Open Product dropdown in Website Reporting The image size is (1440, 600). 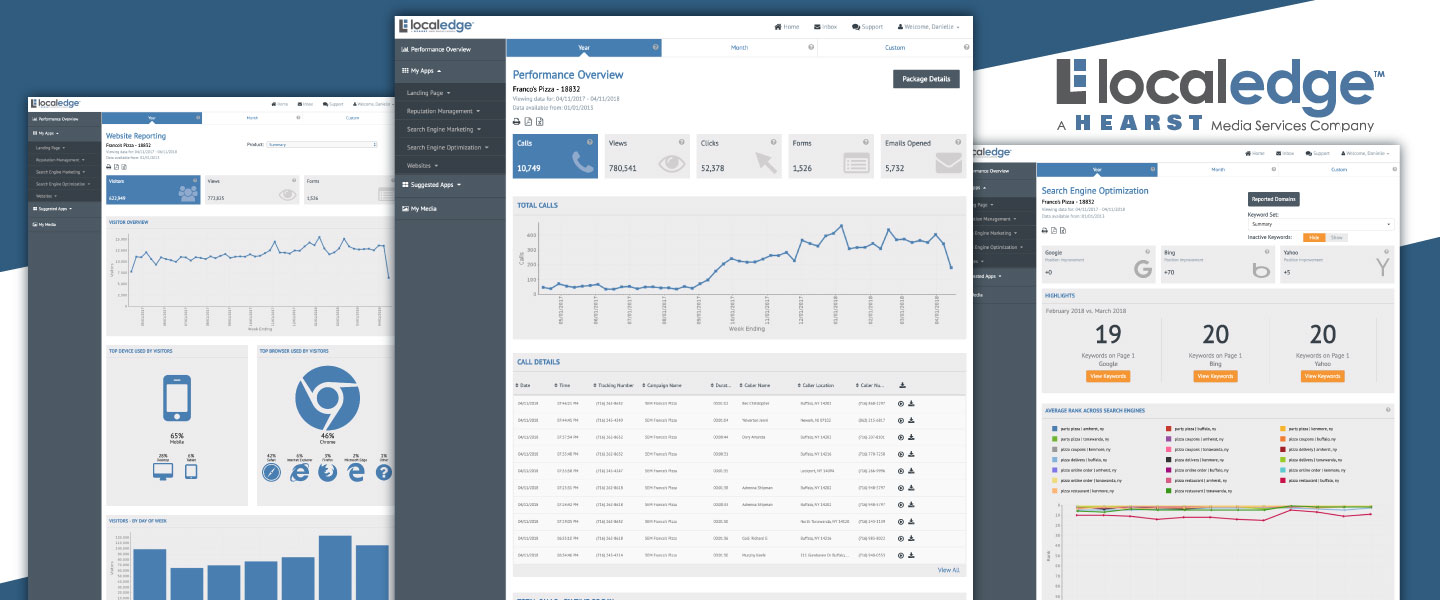(321, 144)
